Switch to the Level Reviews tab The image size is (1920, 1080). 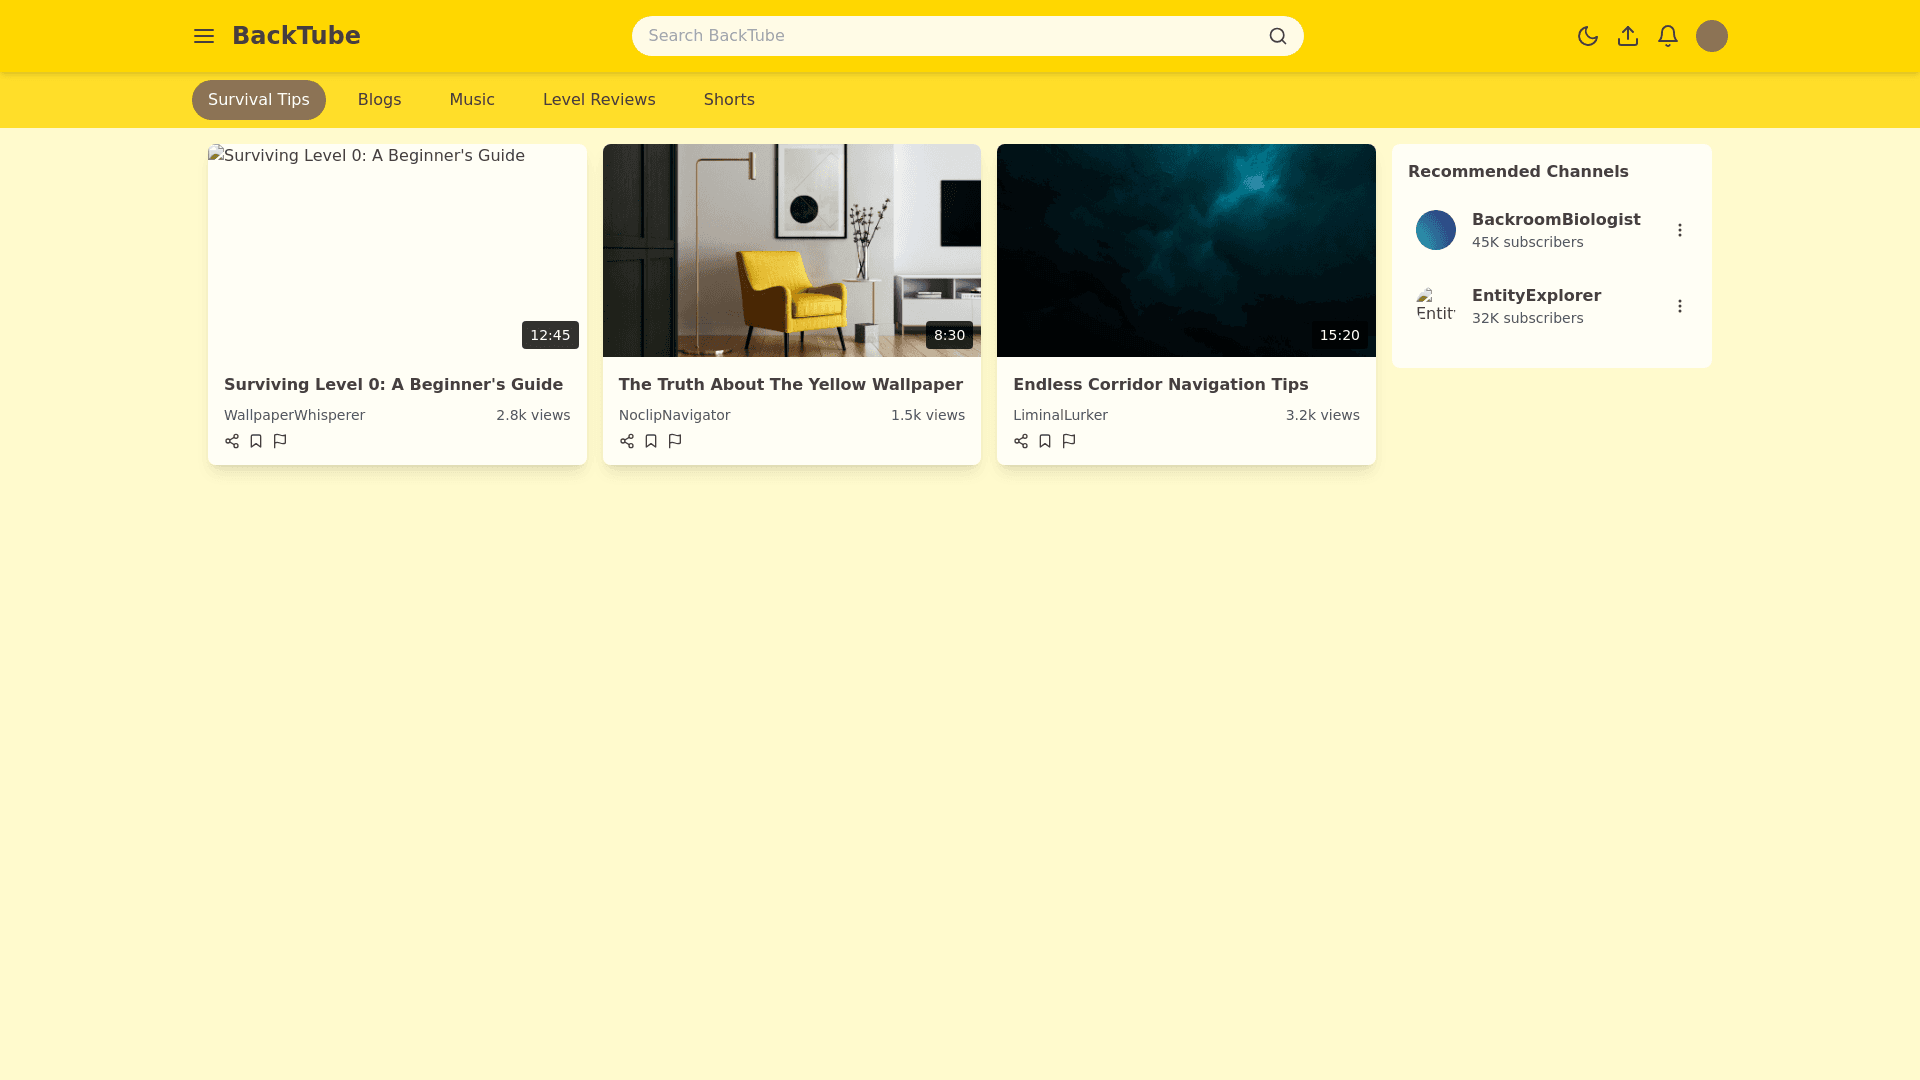tap(599, 100)
